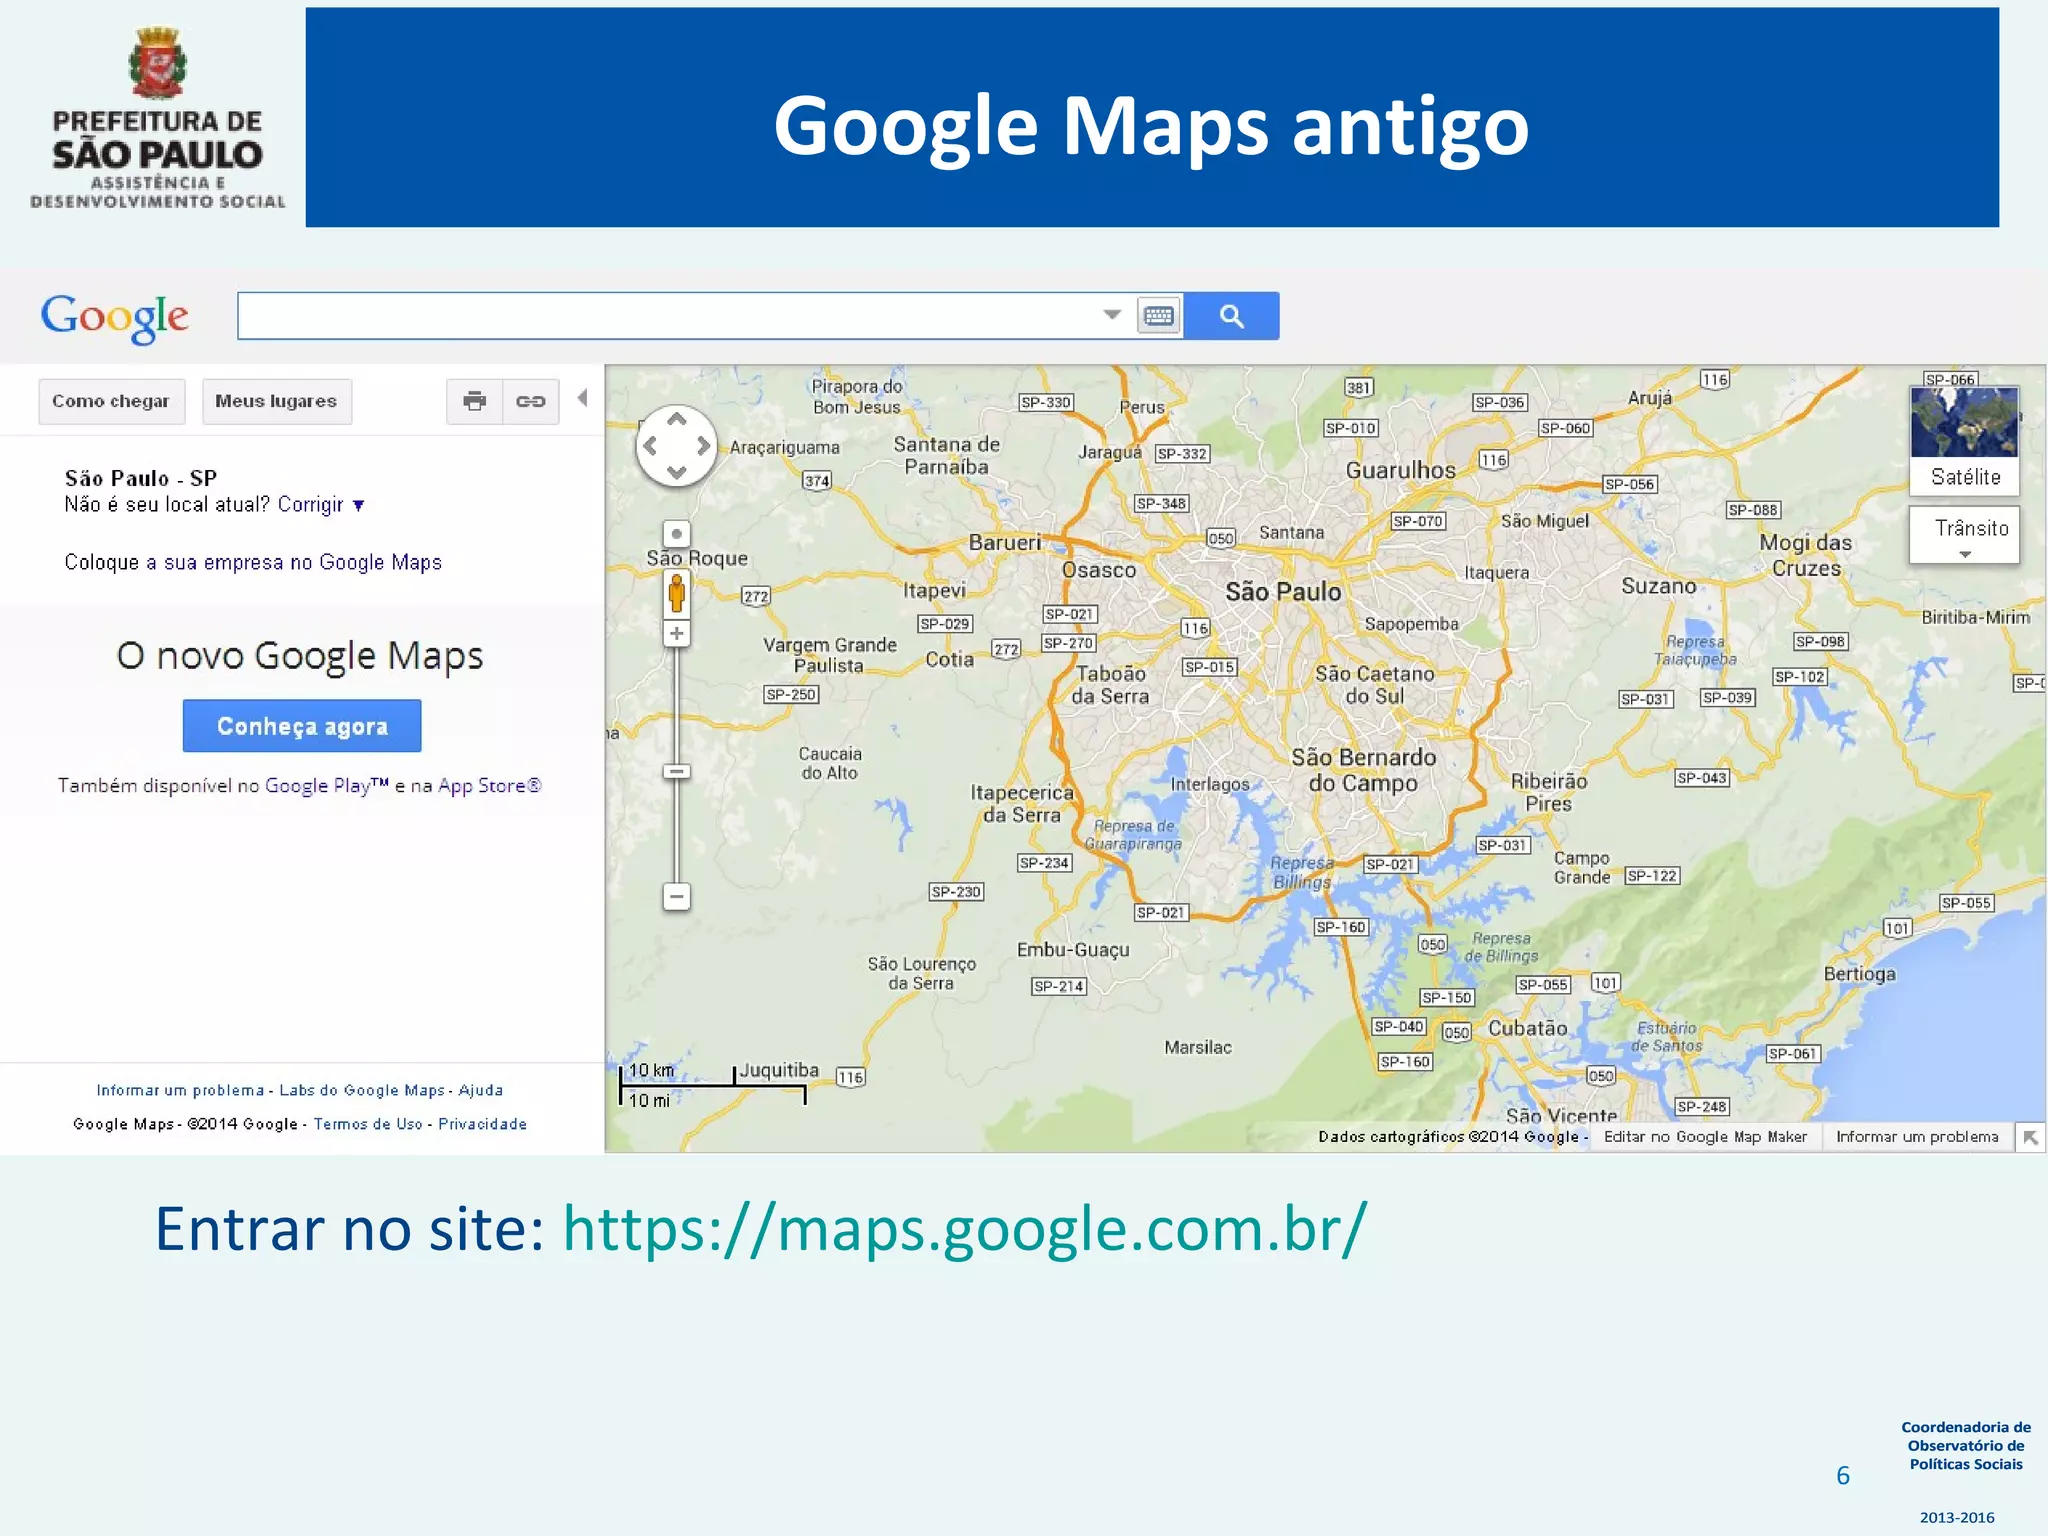Click the zoom slider handle
The height and width of the screenshot is (1536, 2048).
point(677,772)
